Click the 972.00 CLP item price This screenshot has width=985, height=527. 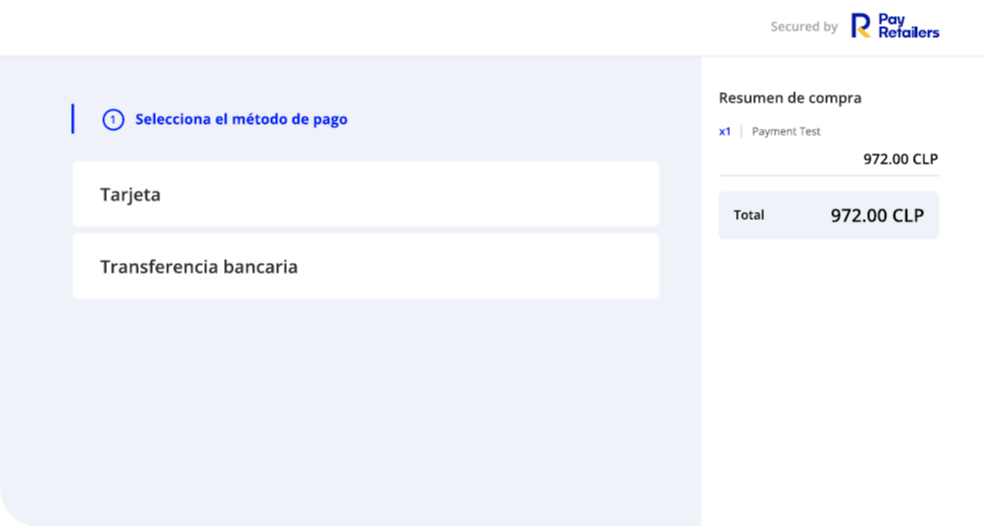(900, 159)
